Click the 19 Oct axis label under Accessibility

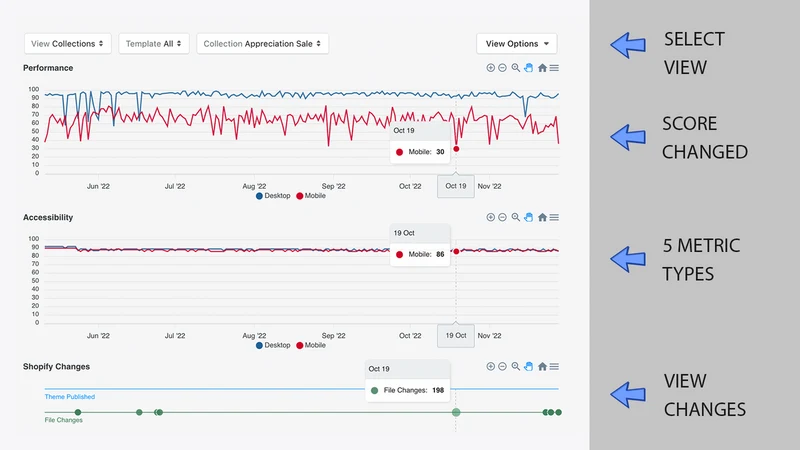point(456,336)
